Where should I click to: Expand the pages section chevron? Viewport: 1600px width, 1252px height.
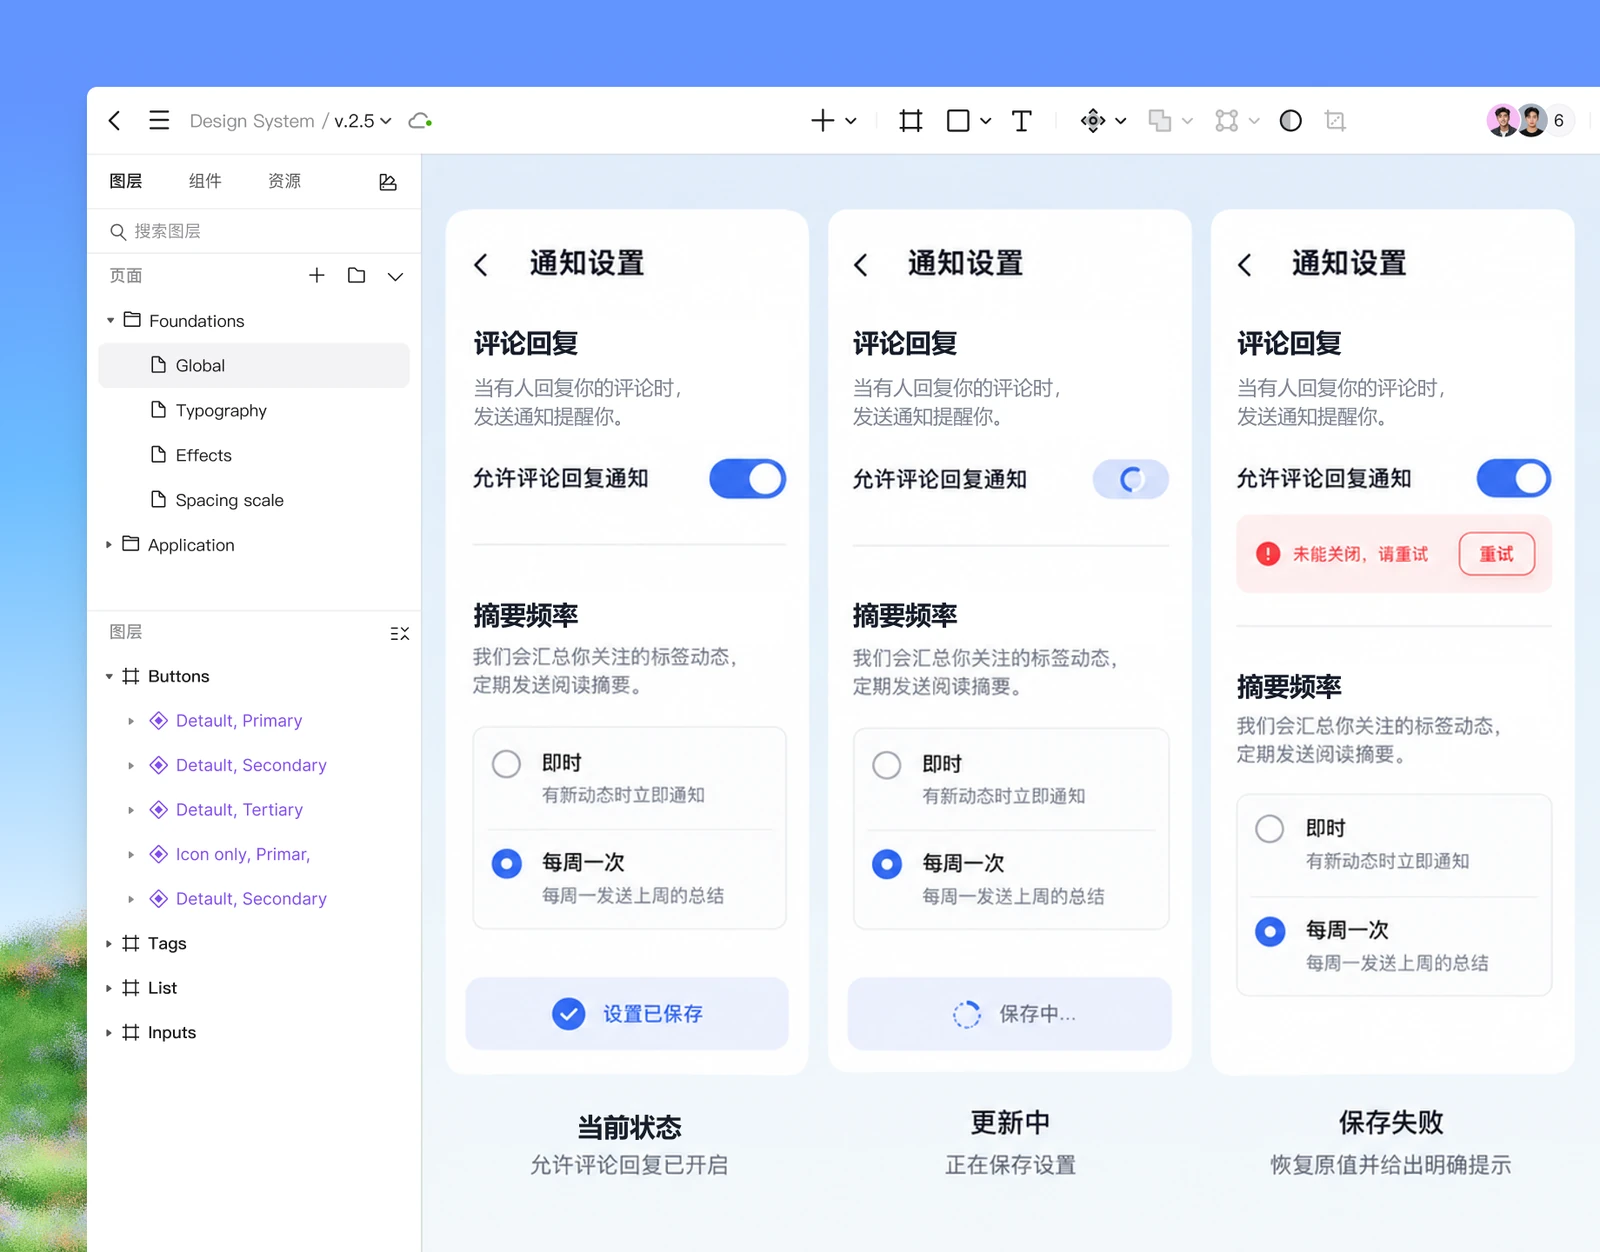tap(396, 276)
